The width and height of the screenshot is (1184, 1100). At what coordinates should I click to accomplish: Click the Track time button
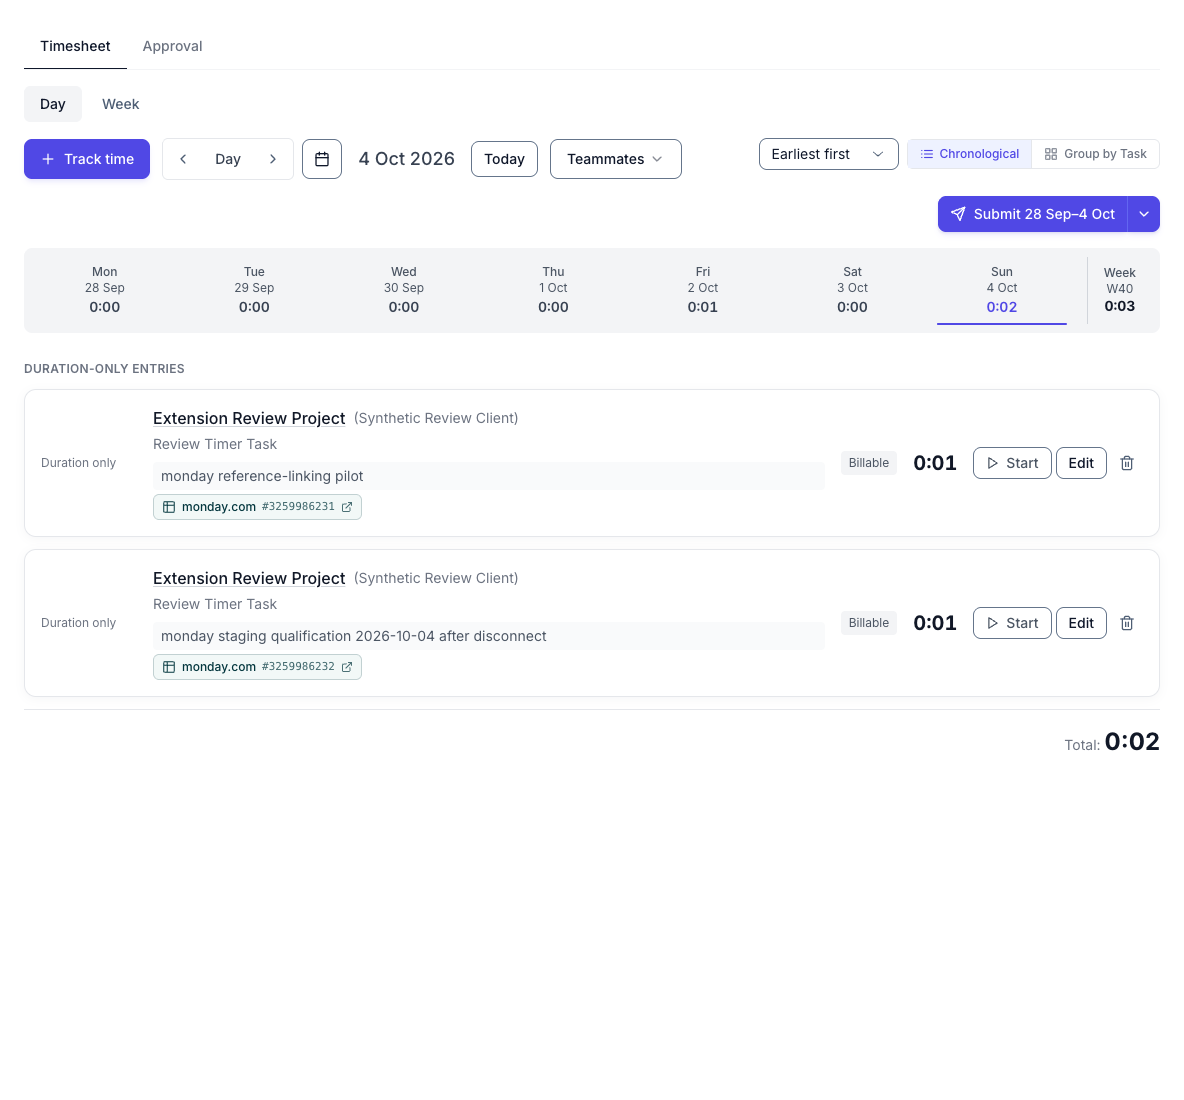point(87,159)
